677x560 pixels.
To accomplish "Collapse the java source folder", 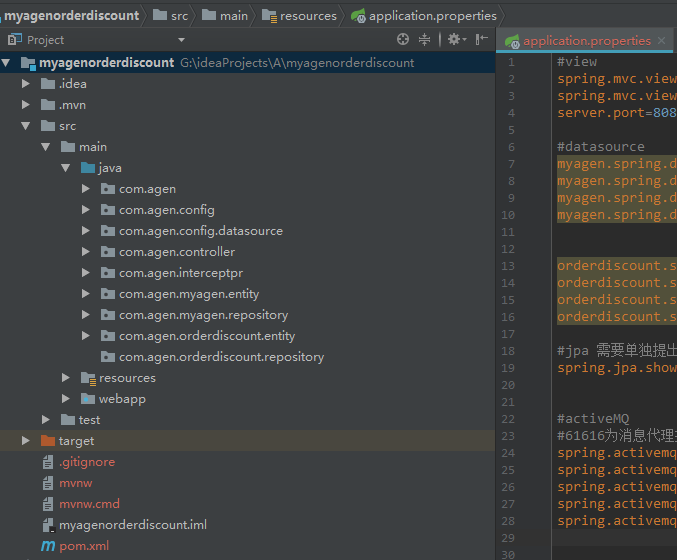I will (x=66, y=168).
